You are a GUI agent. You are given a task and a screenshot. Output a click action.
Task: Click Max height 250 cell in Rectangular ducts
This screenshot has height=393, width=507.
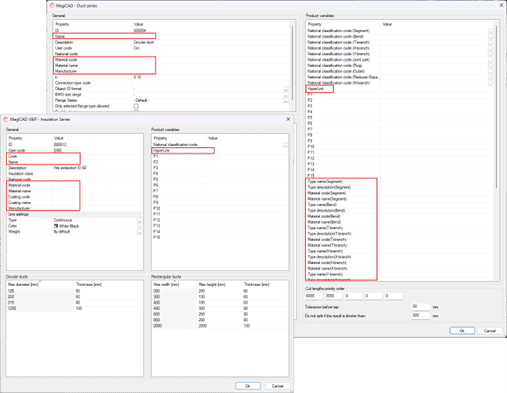(x=219, y=314)
